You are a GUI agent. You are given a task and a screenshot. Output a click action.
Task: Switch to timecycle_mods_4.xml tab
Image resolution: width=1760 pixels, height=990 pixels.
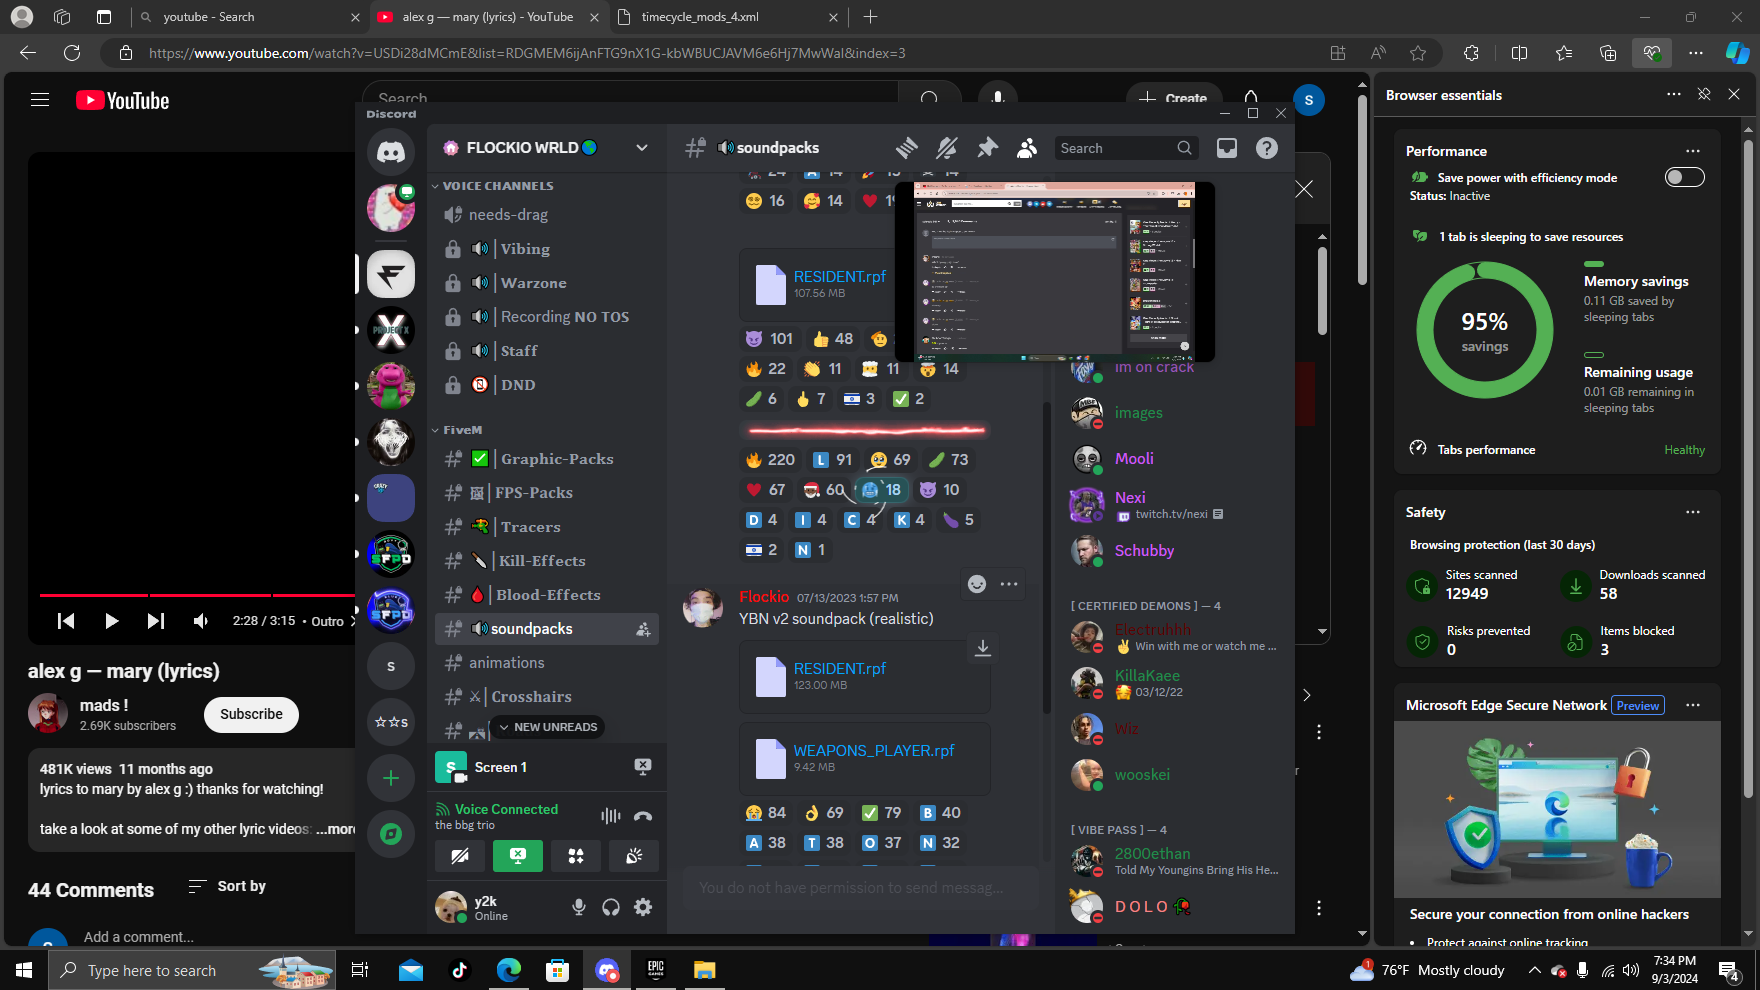[728, 17]
